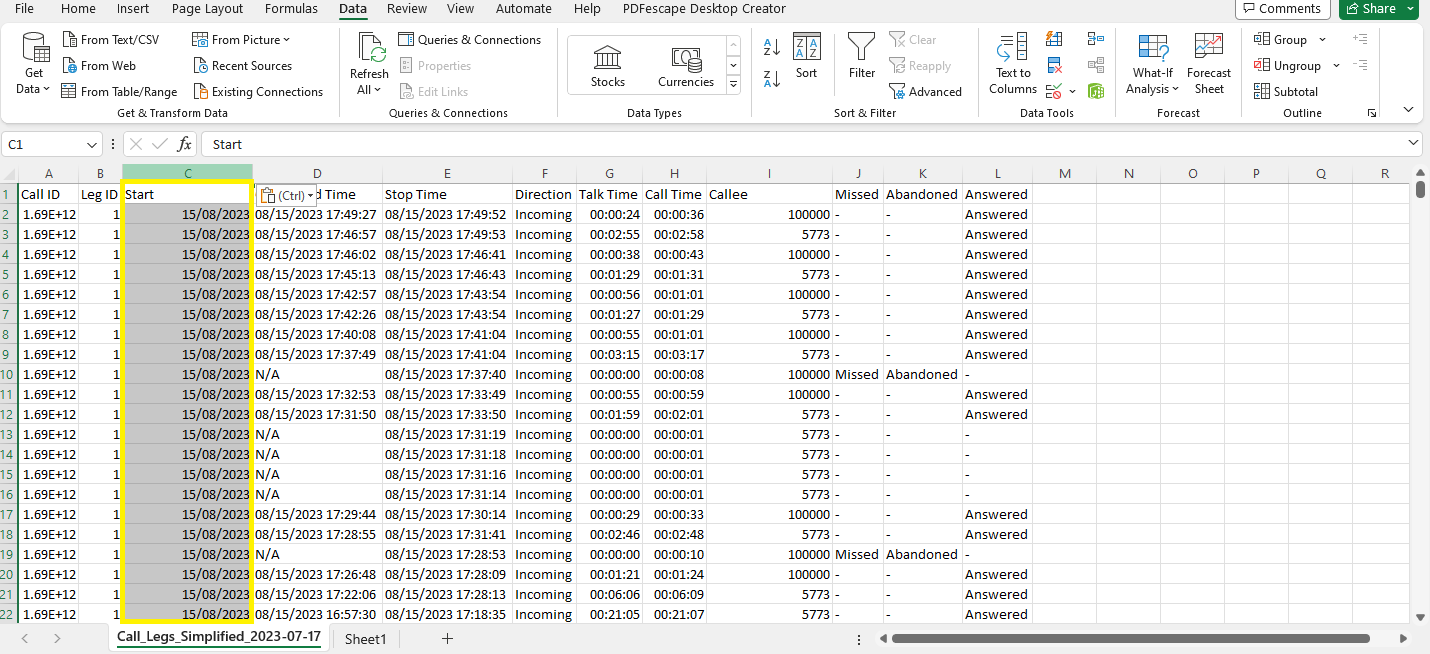Show Queries & Connections pane

click(469, 40)
